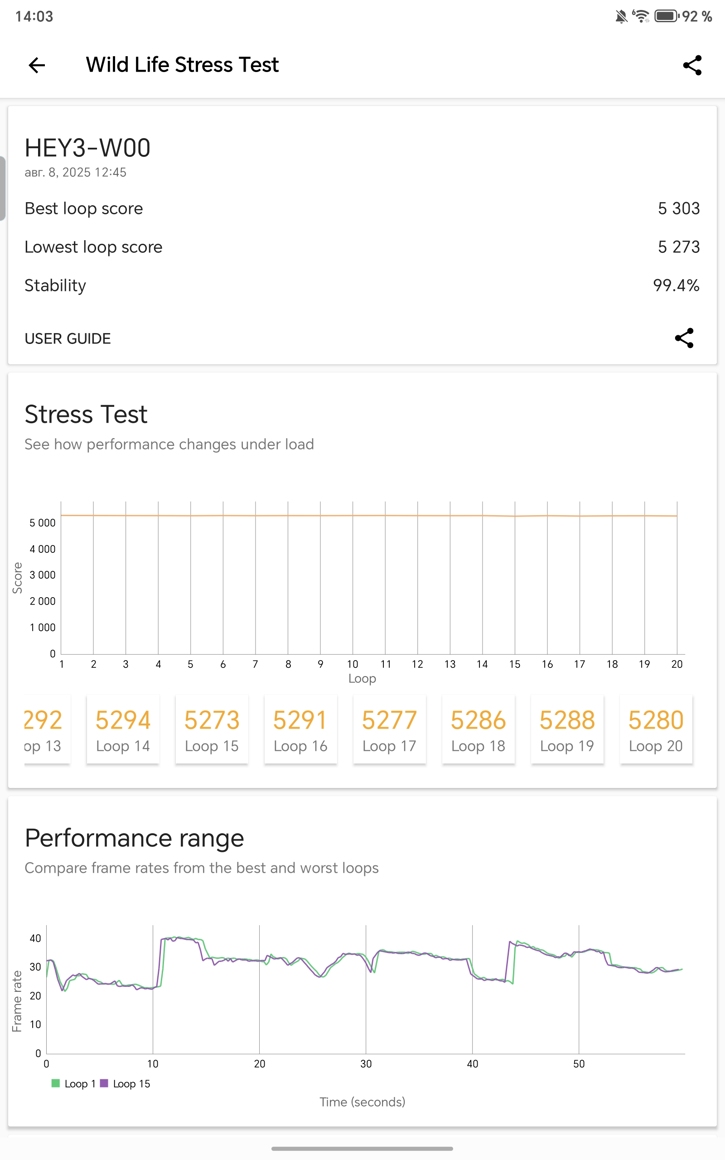
Task: Select the Loop 15 score card
Action: (212, 730)
